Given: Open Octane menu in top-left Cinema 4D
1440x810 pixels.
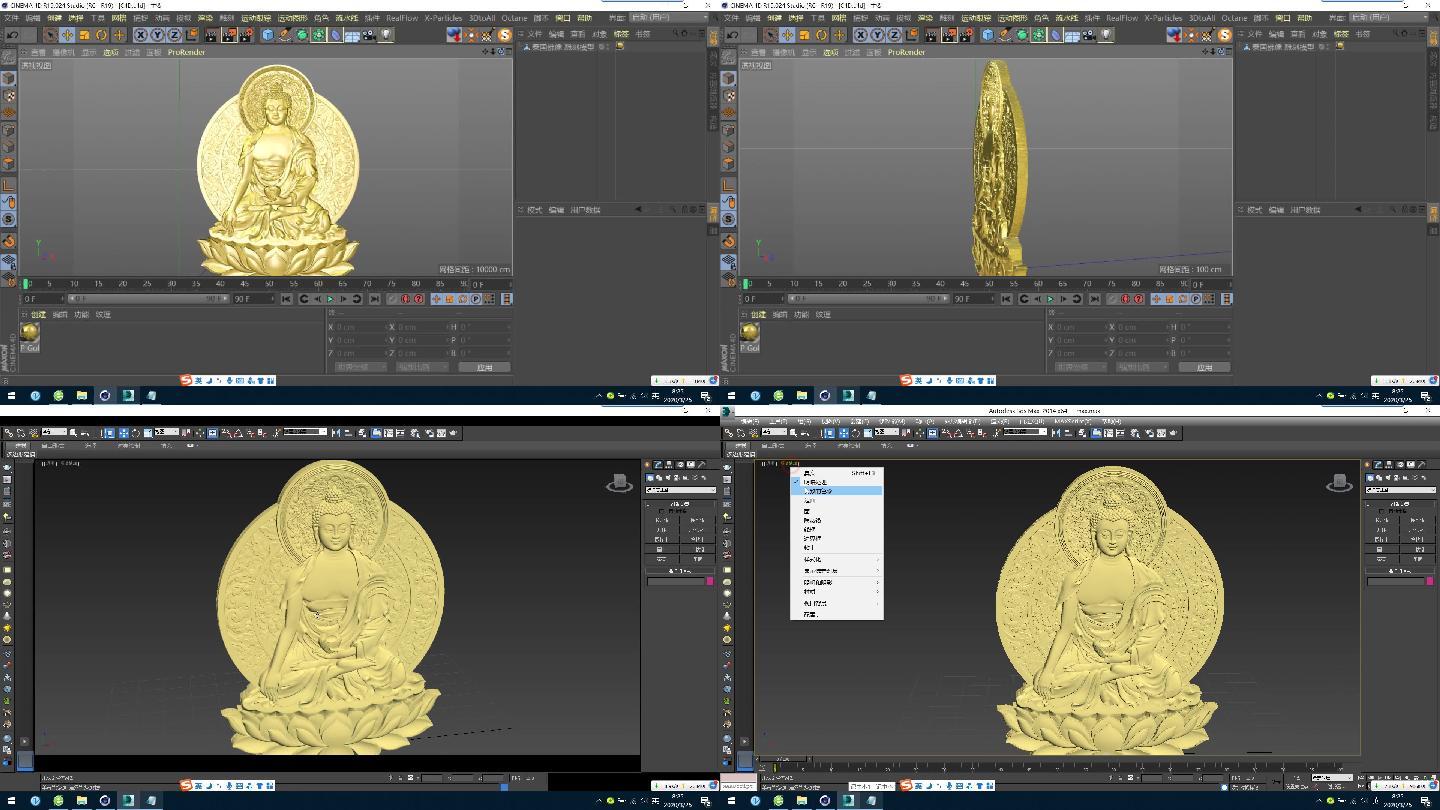Looking at the screenshot, I should tap(514, 17).
